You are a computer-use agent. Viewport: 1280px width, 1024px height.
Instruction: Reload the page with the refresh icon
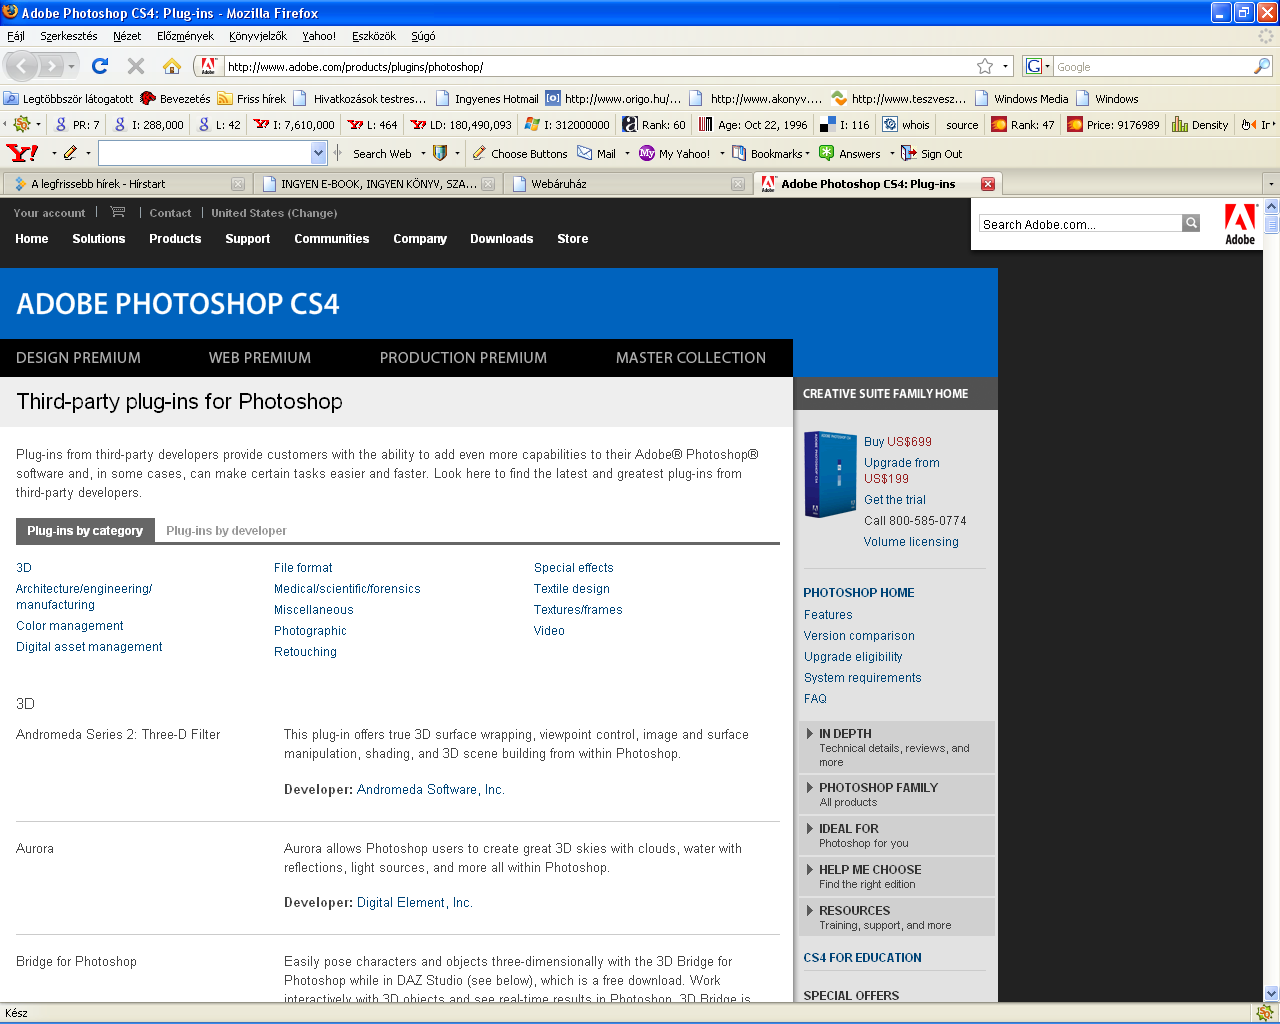point(99,66)
